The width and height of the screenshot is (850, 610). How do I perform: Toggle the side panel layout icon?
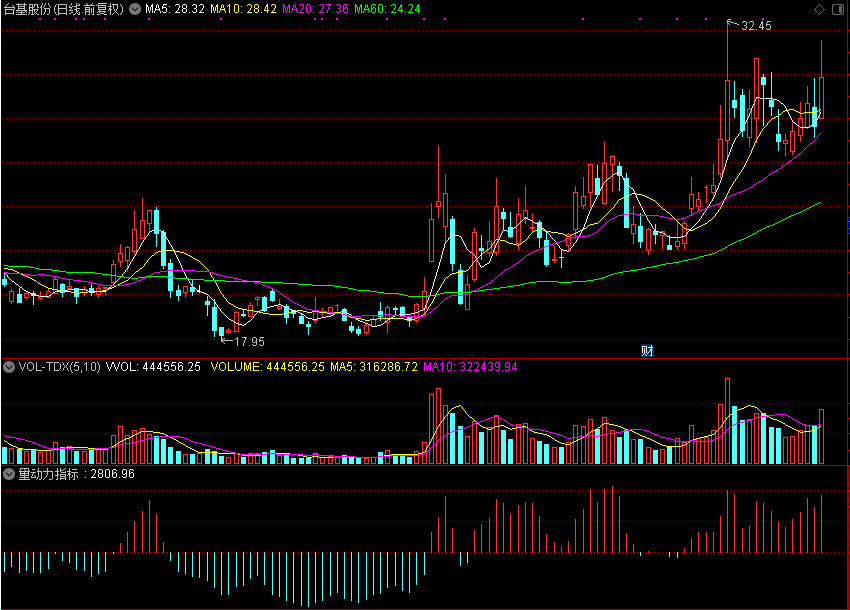point(838,9)
